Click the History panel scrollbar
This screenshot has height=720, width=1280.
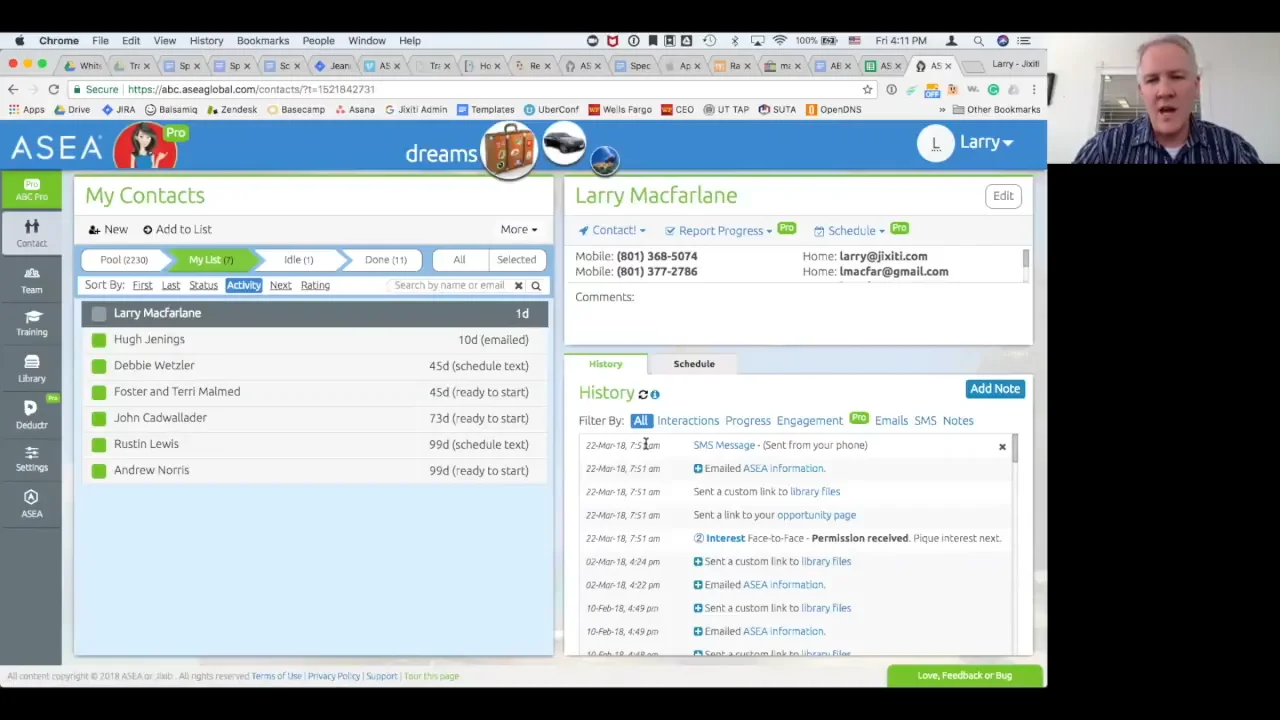pos(1015,448)
